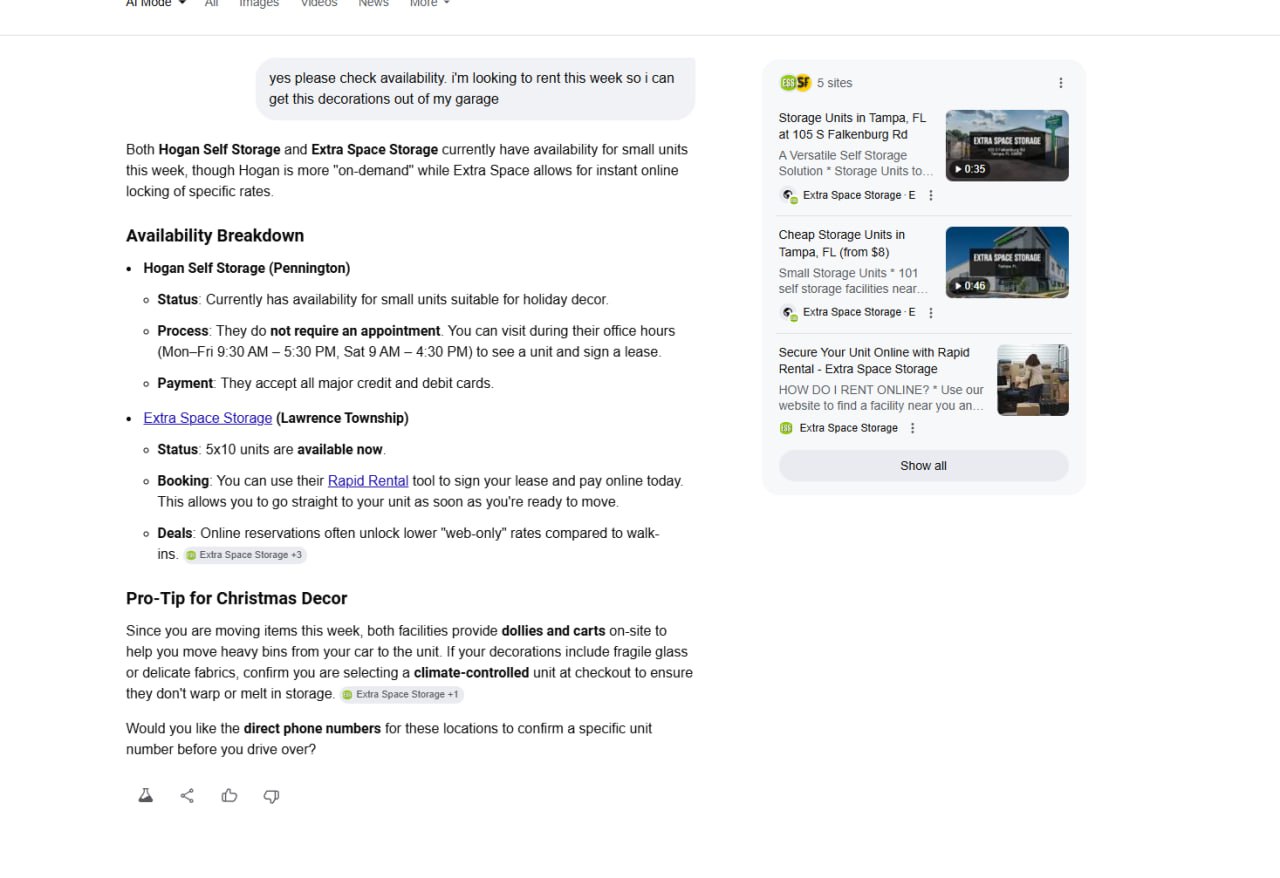Open the Extra Space Storage link
1280x878 pixels.
(208, 418)
